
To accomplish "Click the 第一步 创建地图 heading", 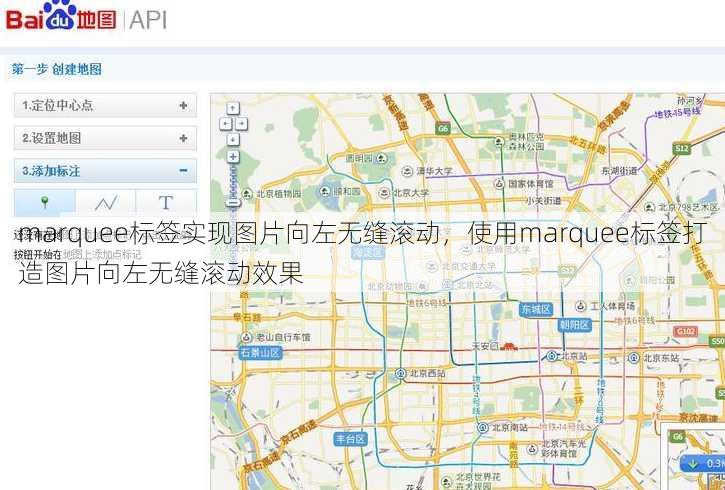I will (57, 69).
